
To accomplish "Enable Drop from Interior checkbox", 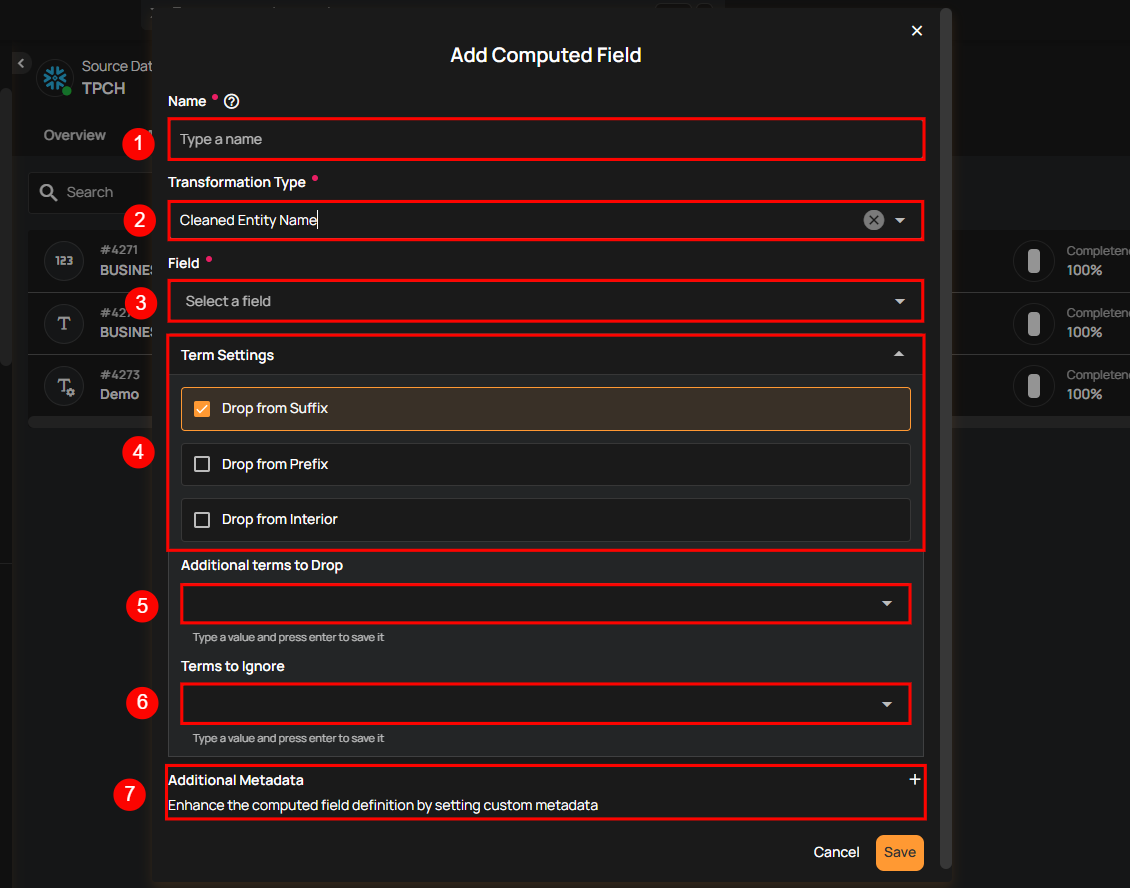I will pyautogui.click(x=202, y=520).
